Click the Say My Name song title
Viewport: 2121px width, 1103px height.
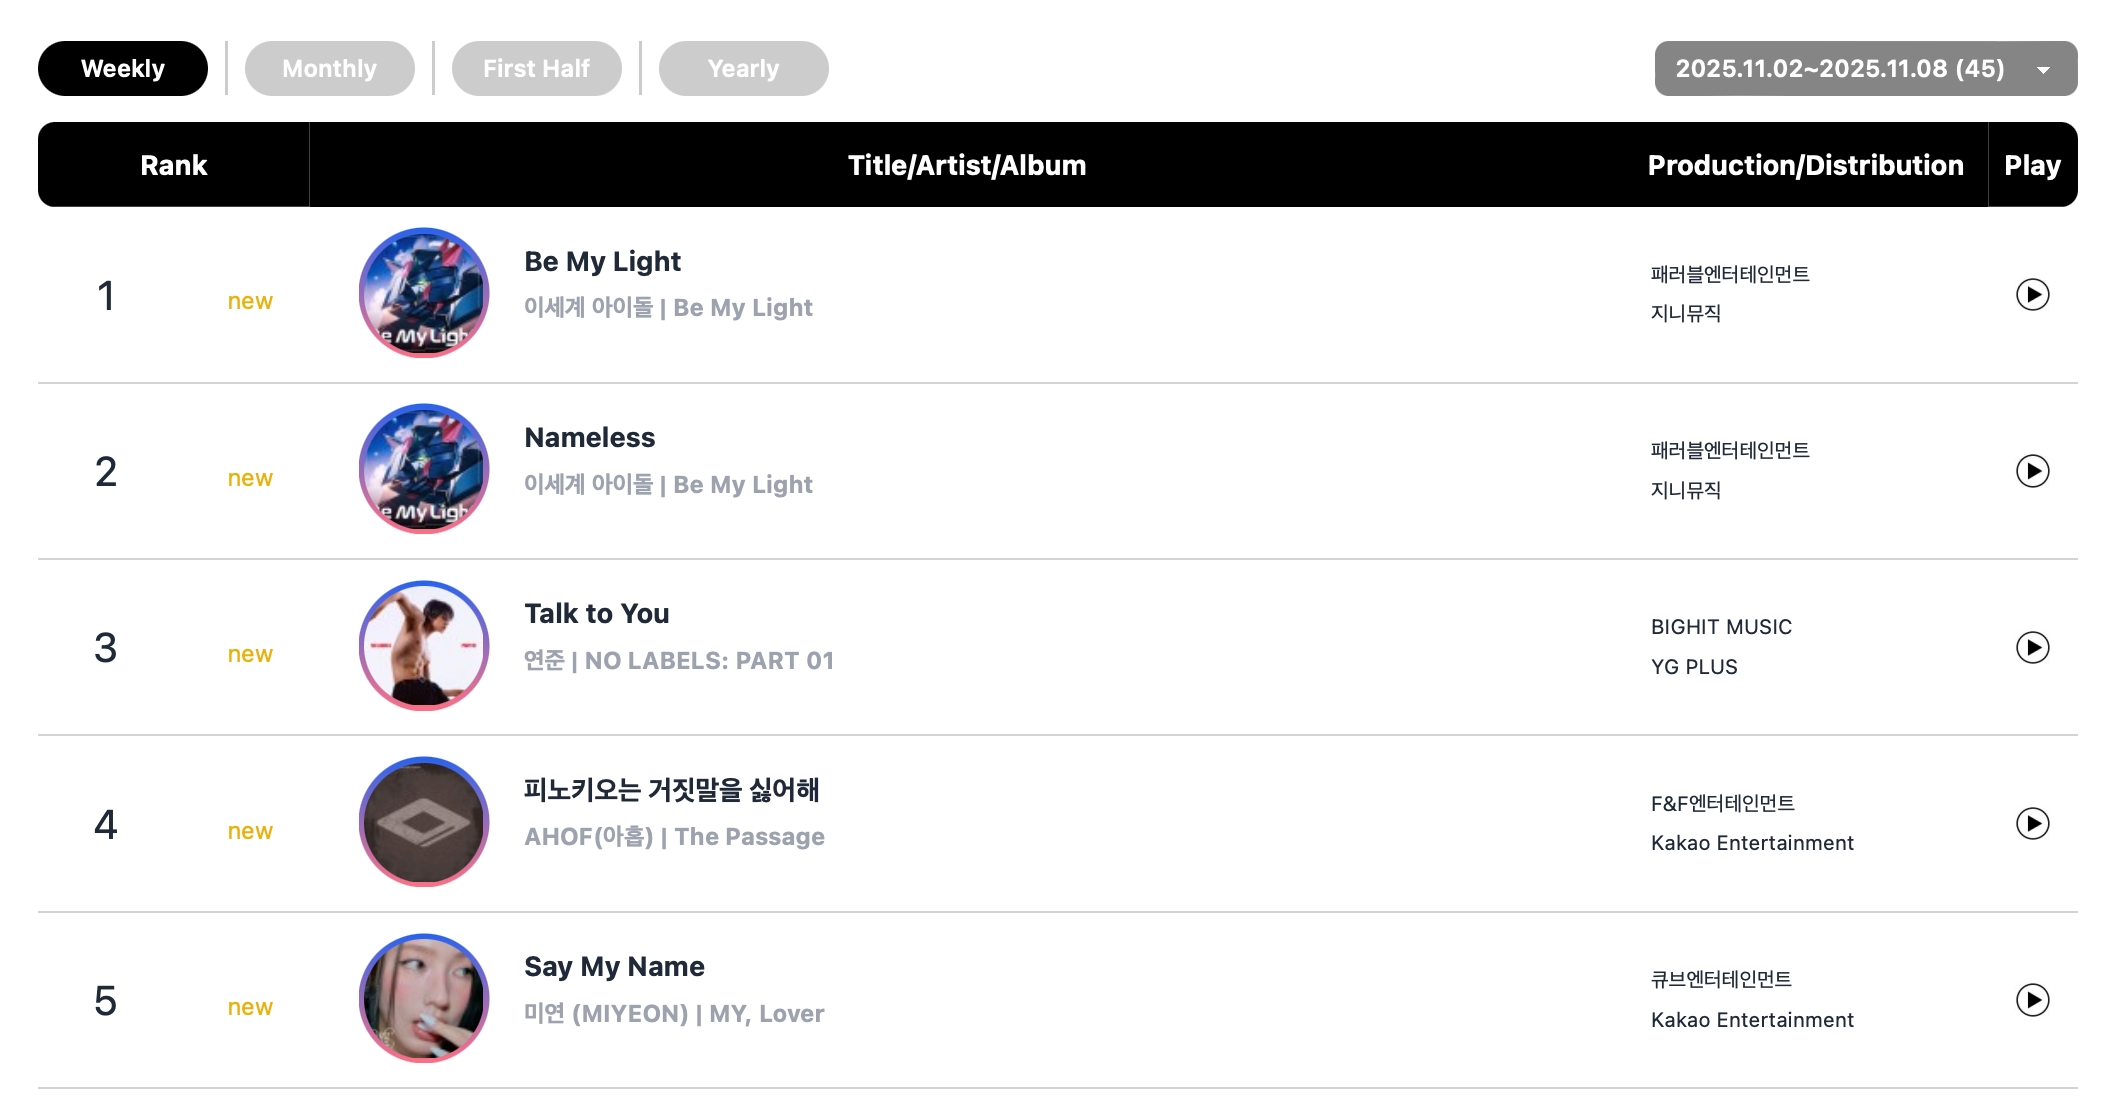(614, 967)
